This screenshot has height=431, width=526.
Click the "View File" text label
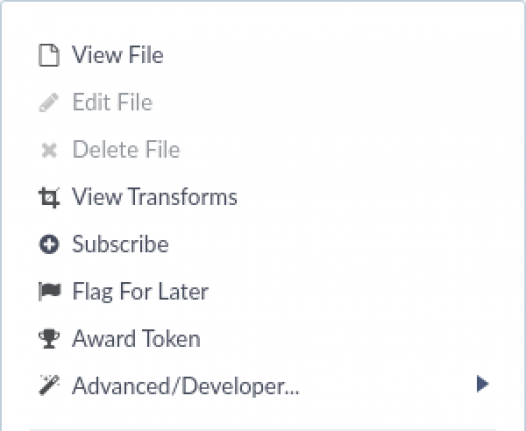(118, 55)
